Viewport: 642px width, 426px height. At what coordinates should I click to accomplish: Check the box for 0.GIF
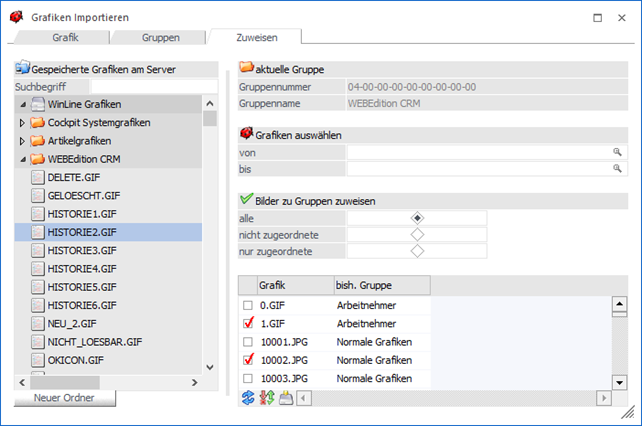pos(249,306)
